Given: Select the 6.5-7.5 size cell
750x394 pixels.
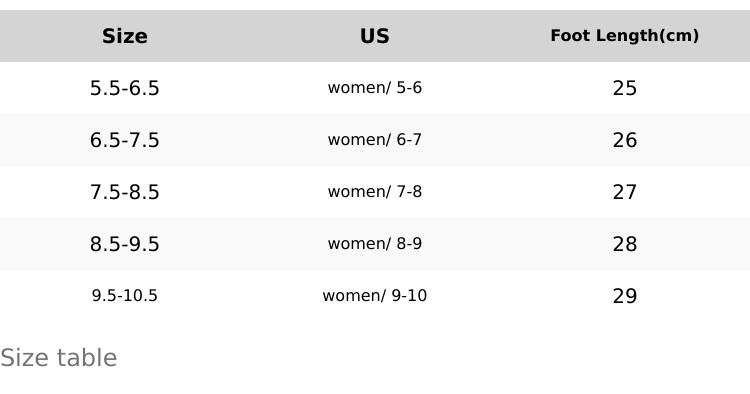Looking at the screenshot, I should point(125,140).
